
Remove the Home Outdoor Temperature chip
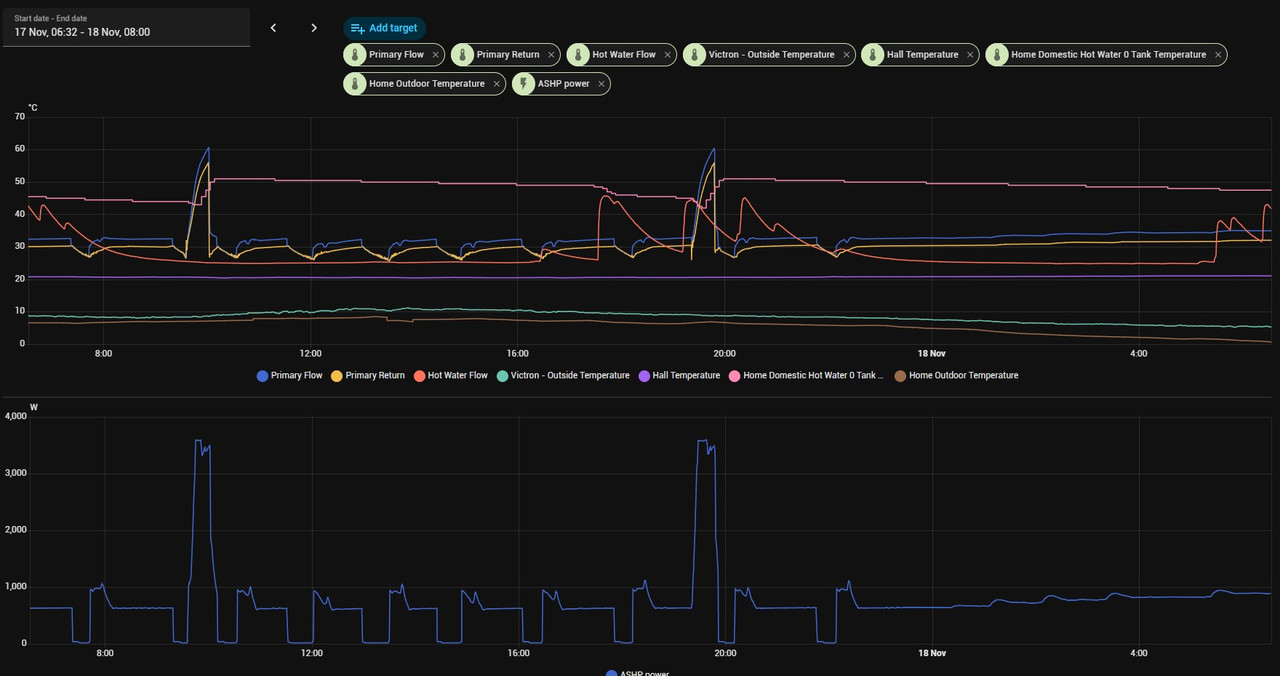[x=496, y=84]
